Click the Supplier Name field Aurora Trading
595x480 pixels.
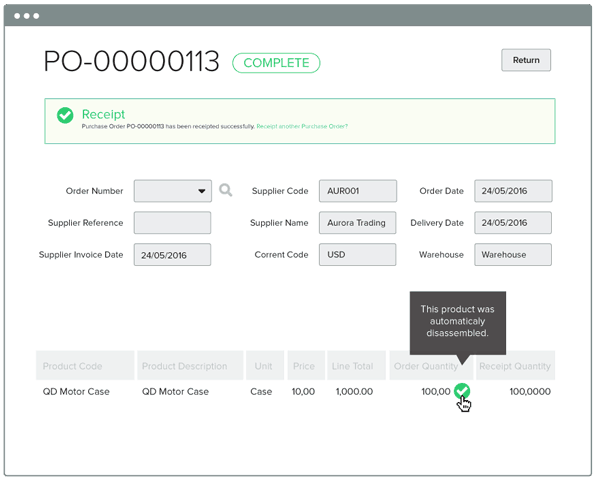pos(357,223)
